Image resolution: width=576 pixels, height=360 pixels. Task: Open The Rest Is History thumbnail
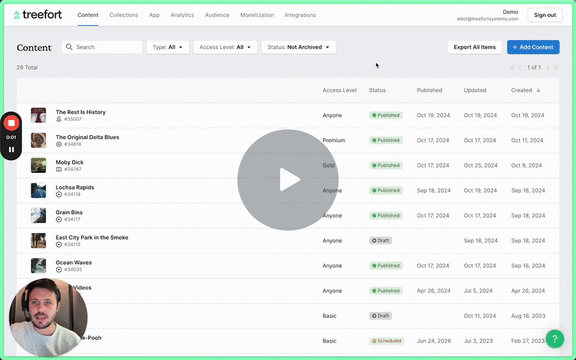pos(38,115)
